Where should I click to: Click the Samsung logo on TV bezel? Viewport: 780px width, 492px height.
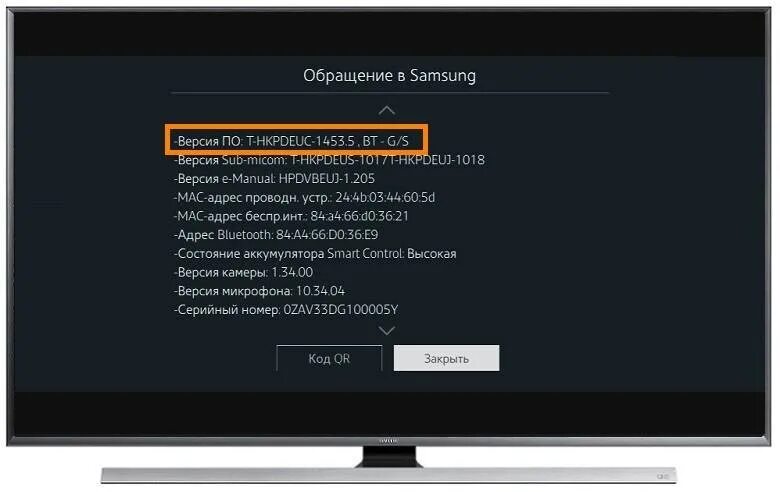click(389, 441)
